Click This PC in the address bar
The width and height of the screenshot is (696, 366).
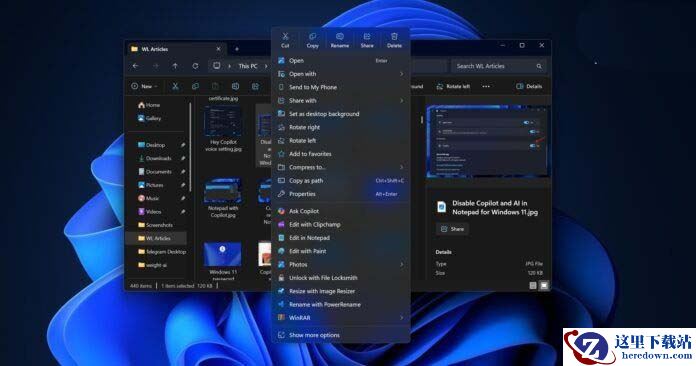point(248,66)
